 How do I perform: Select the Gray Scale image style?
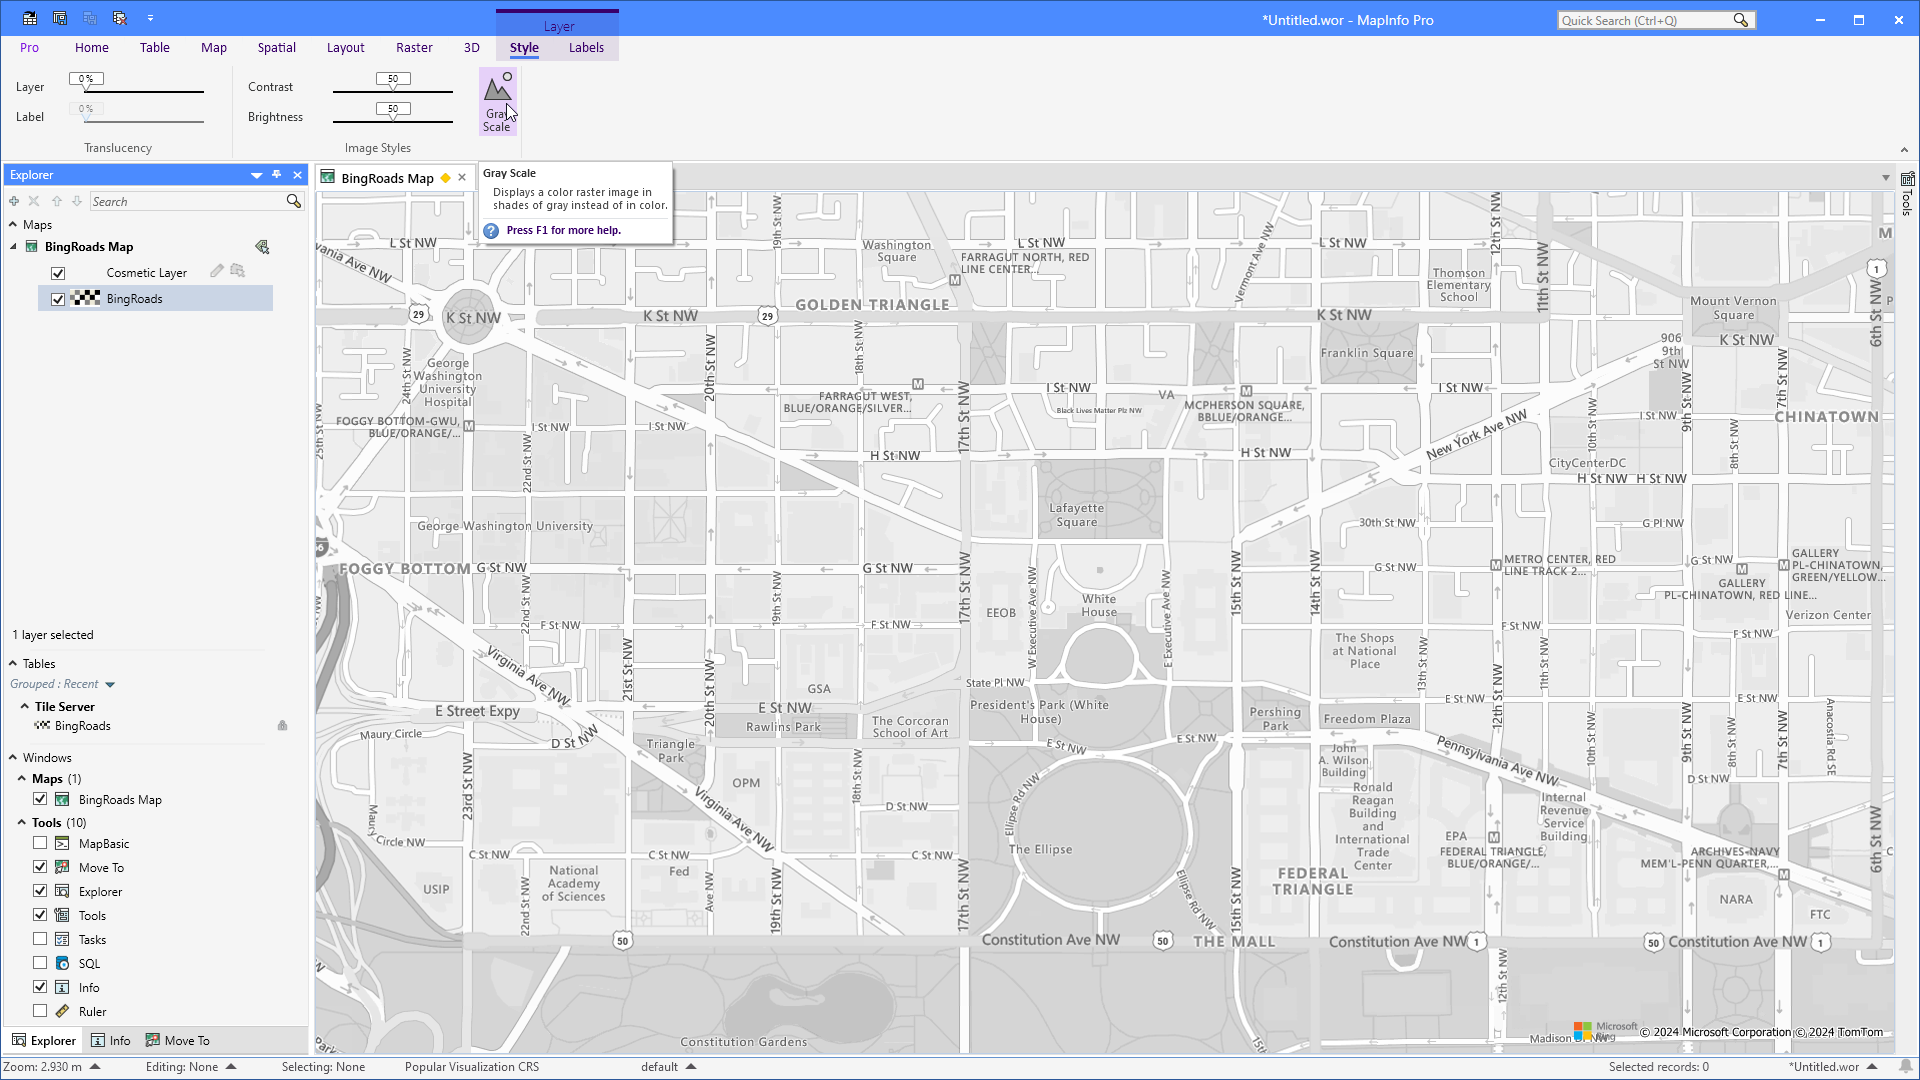click(498, 100)
